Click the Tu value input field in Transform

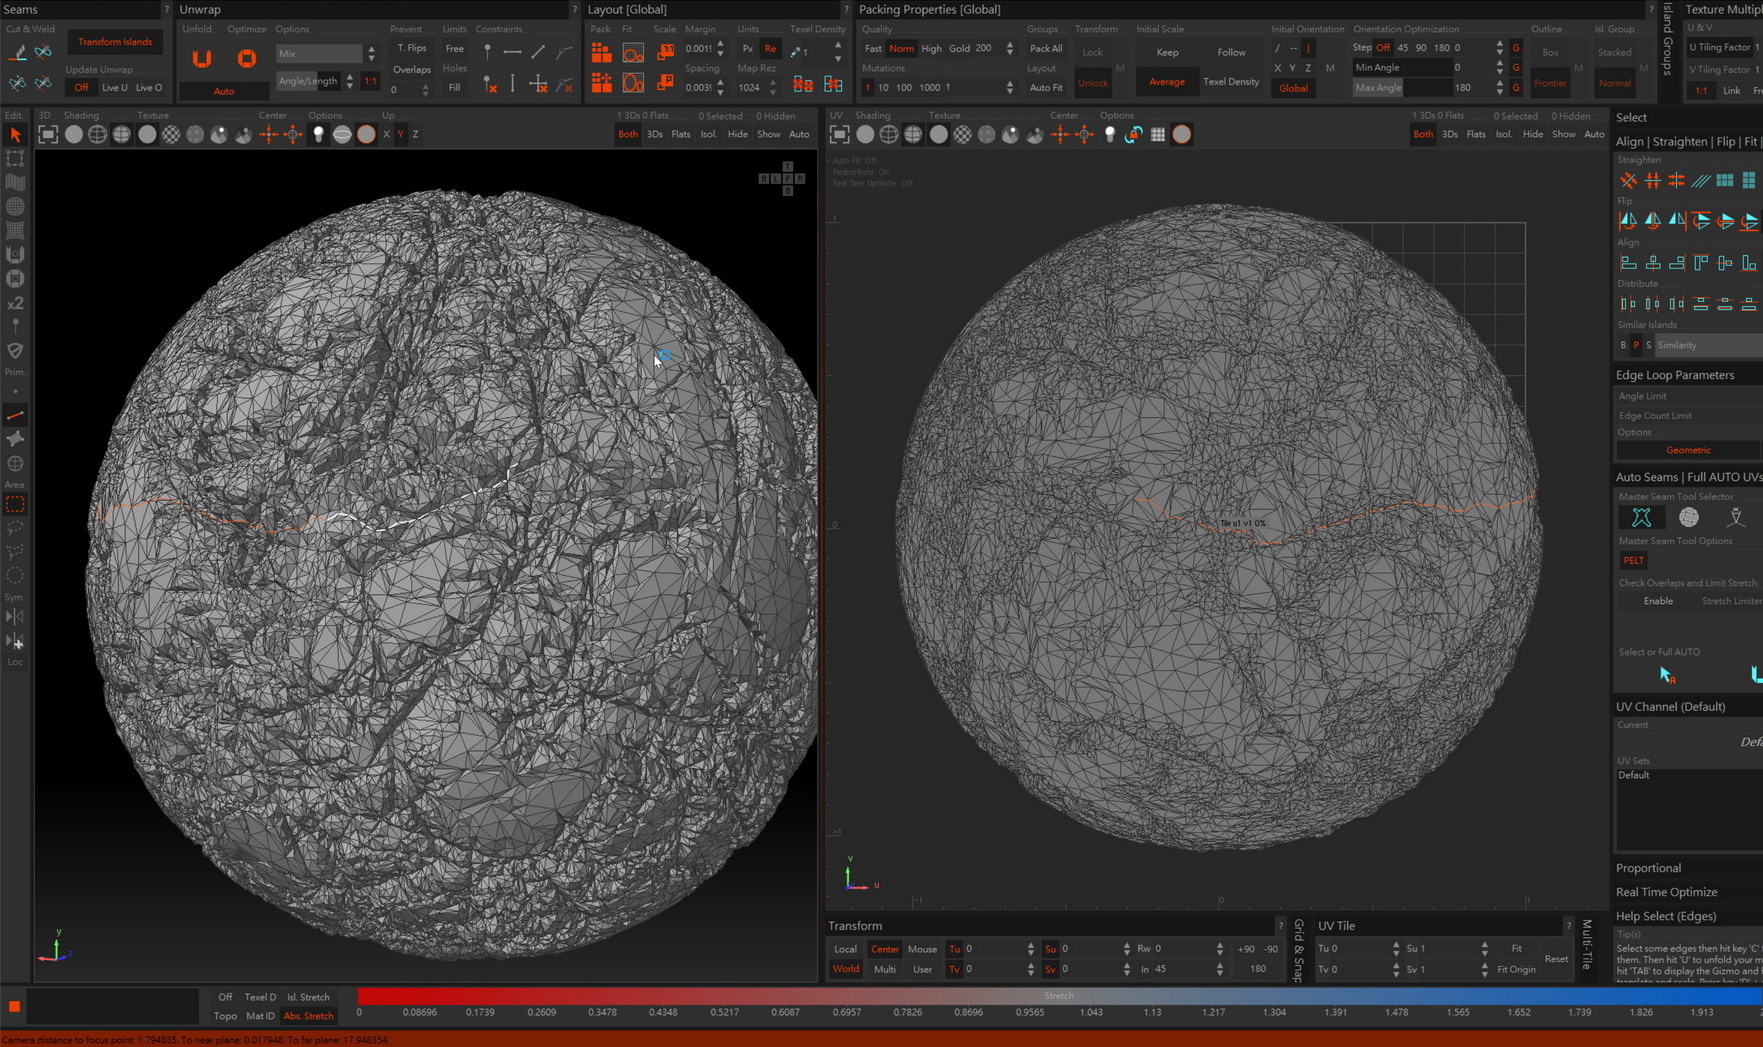pyautogui.click(x=994, y=949)
